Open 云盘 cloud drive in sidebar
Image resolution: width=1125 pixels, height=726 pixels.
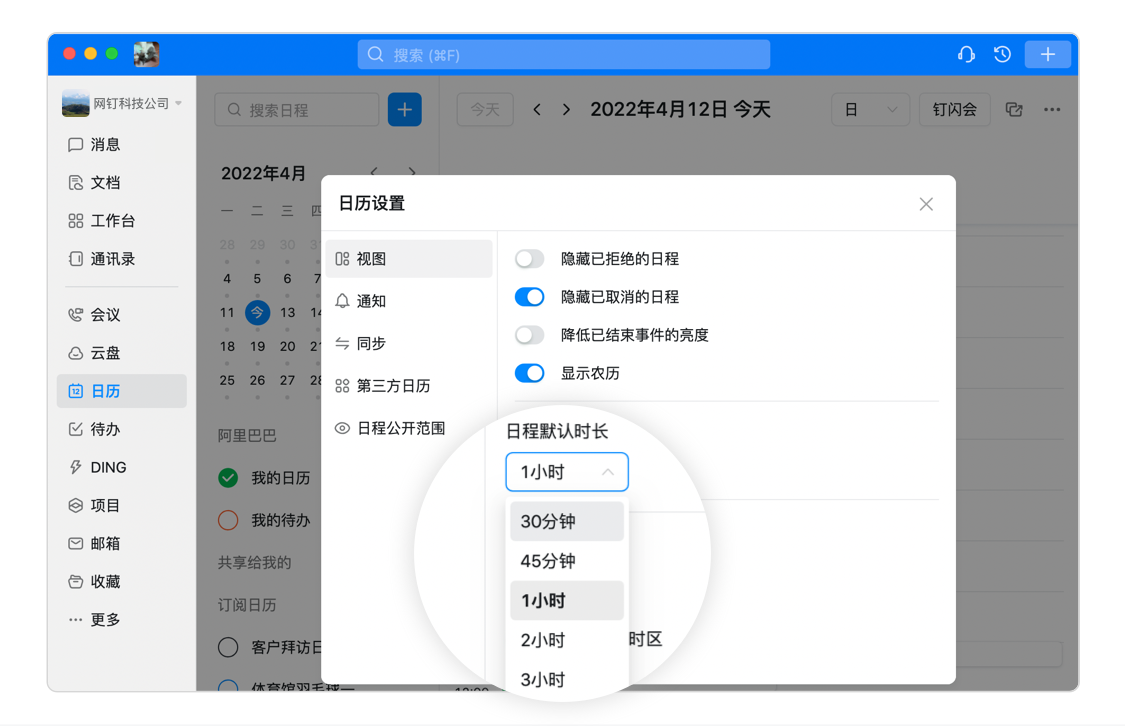tap(105, 353)
